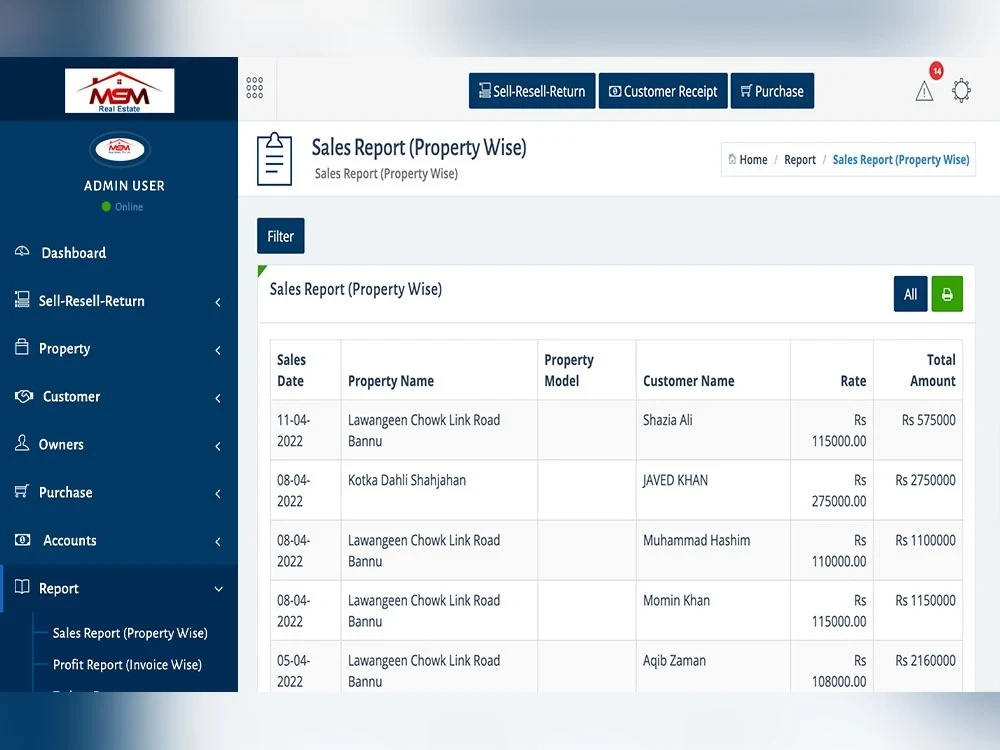Click the Accounts money icon
This screenshot has height=750, width=1000.
pyautogui.click(x=22, y=540)
